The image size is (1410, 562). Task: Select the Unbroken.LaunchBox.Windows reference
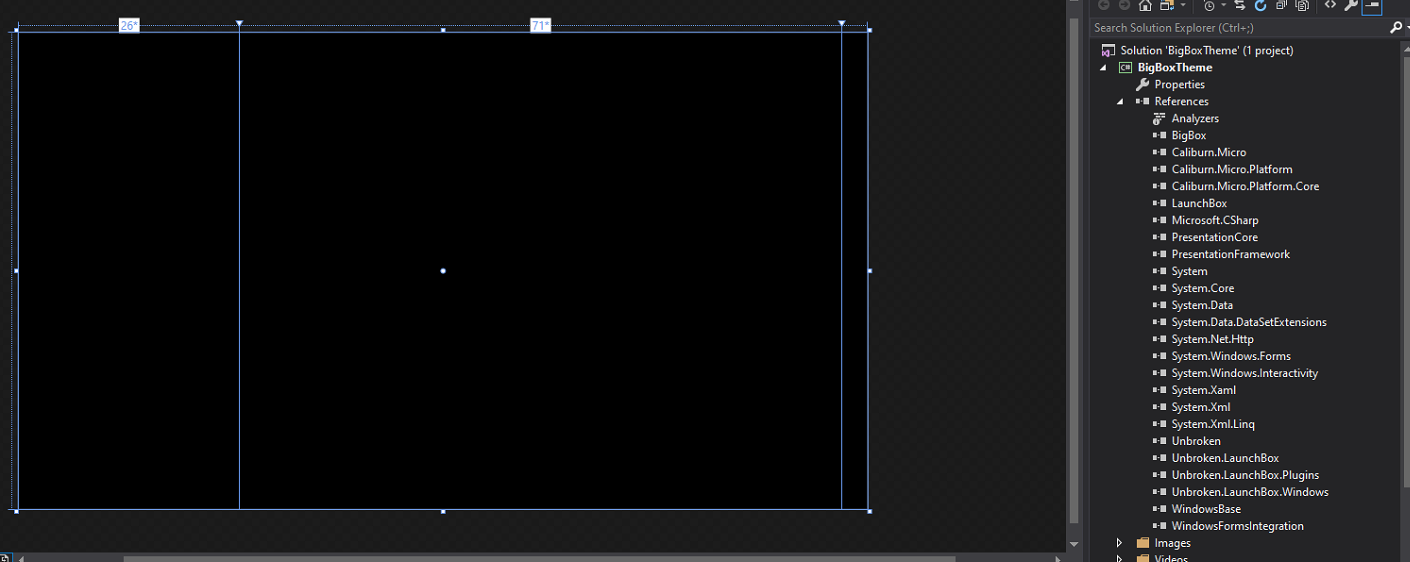(1250, 493)
